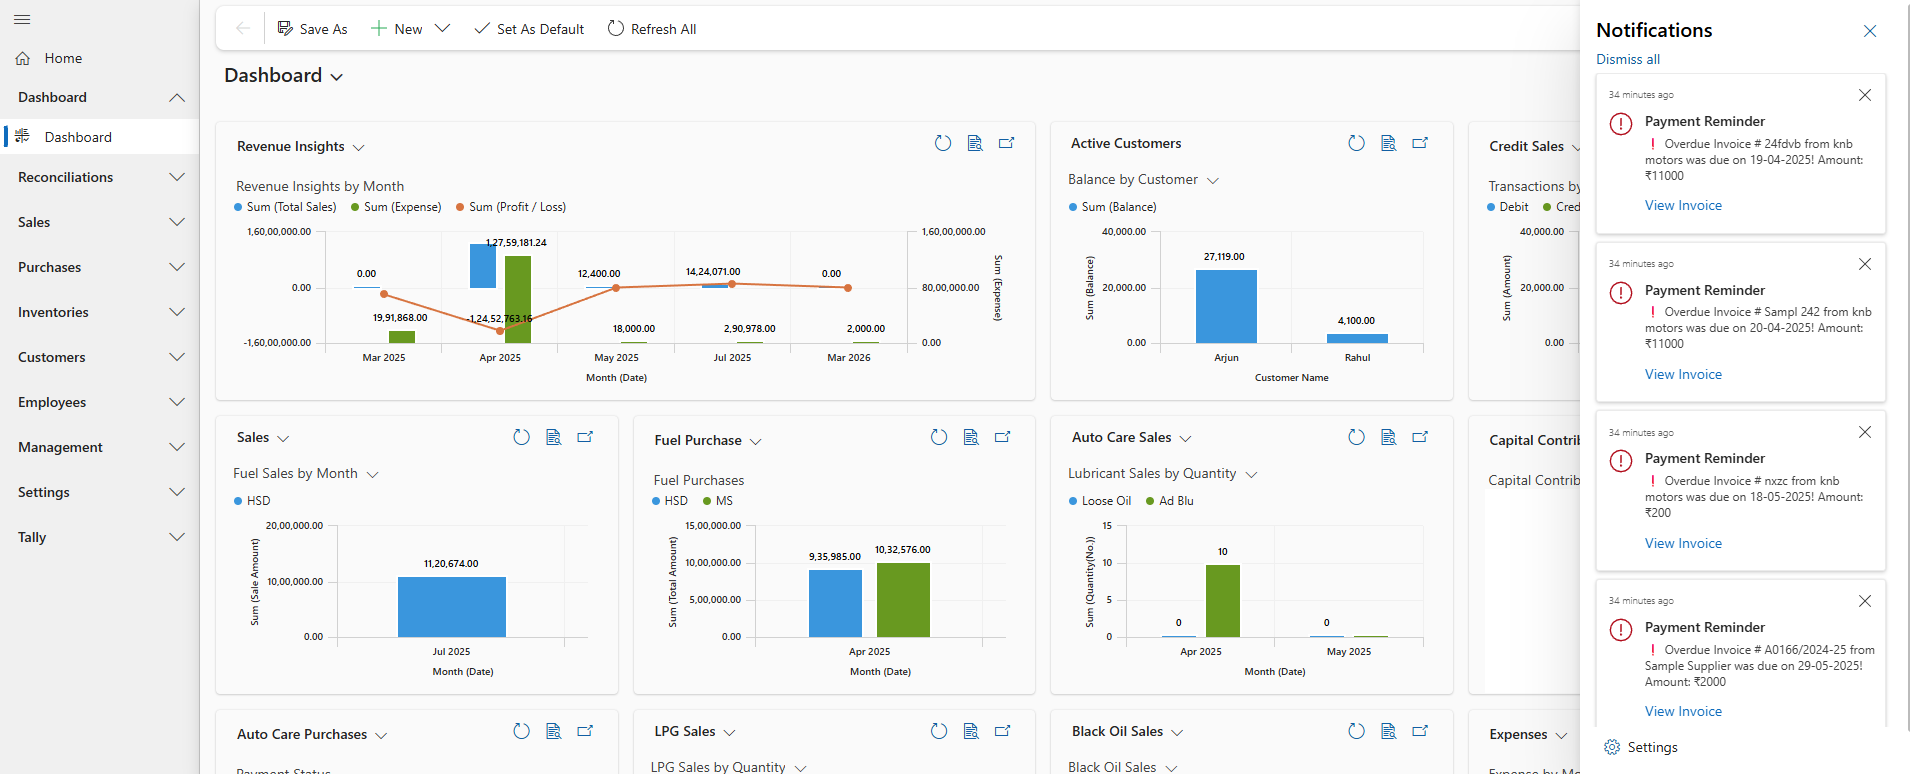Expand the Sales chart tile
The height and width of the screenshot is (774, 1910).
point(586,437)
